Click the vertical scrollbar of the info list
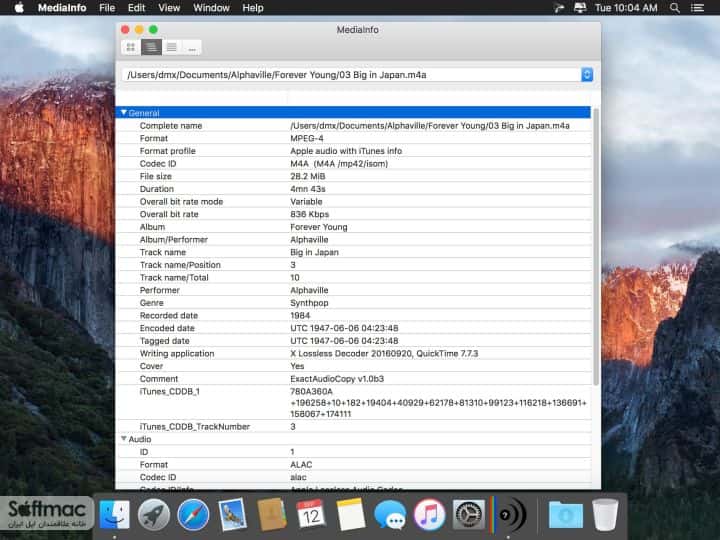Screen dimensions: 720x540 596,248
